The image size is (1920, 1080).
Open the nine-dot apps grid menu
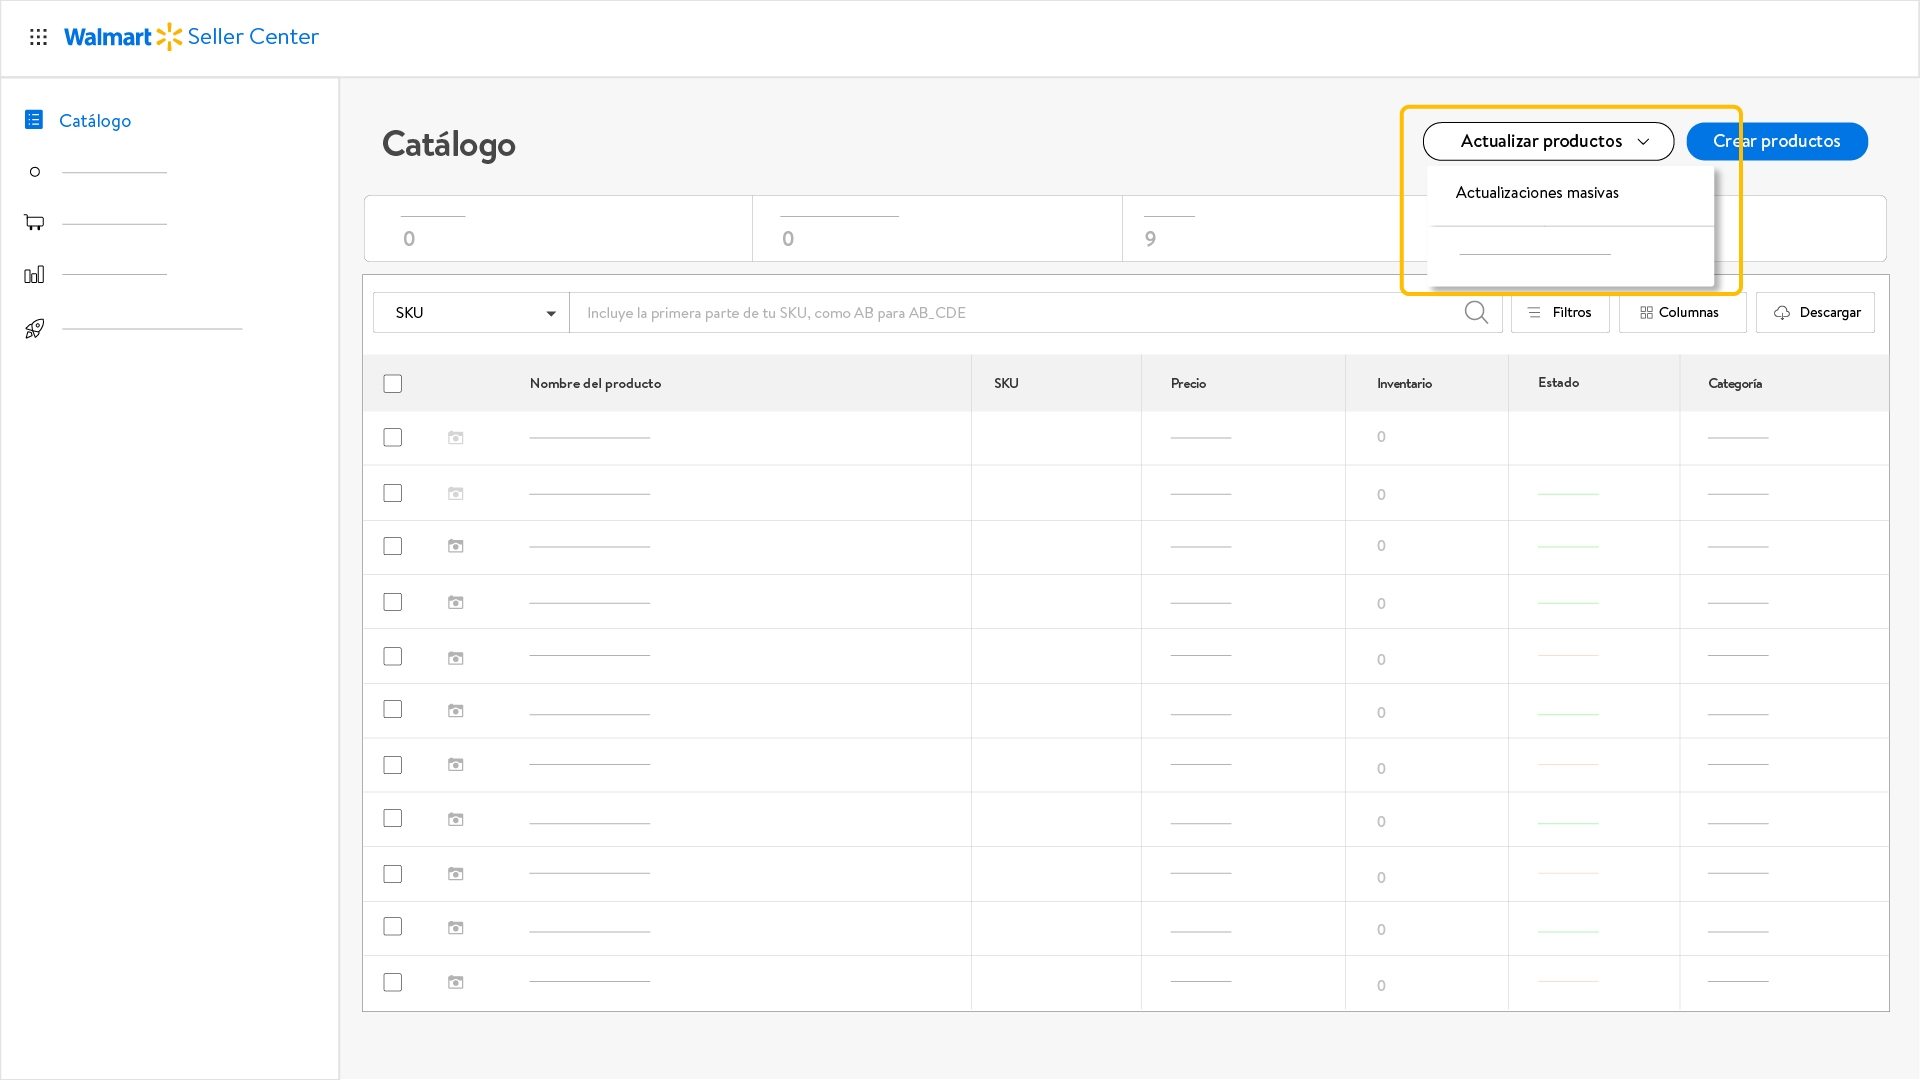(x=38, y=37)
